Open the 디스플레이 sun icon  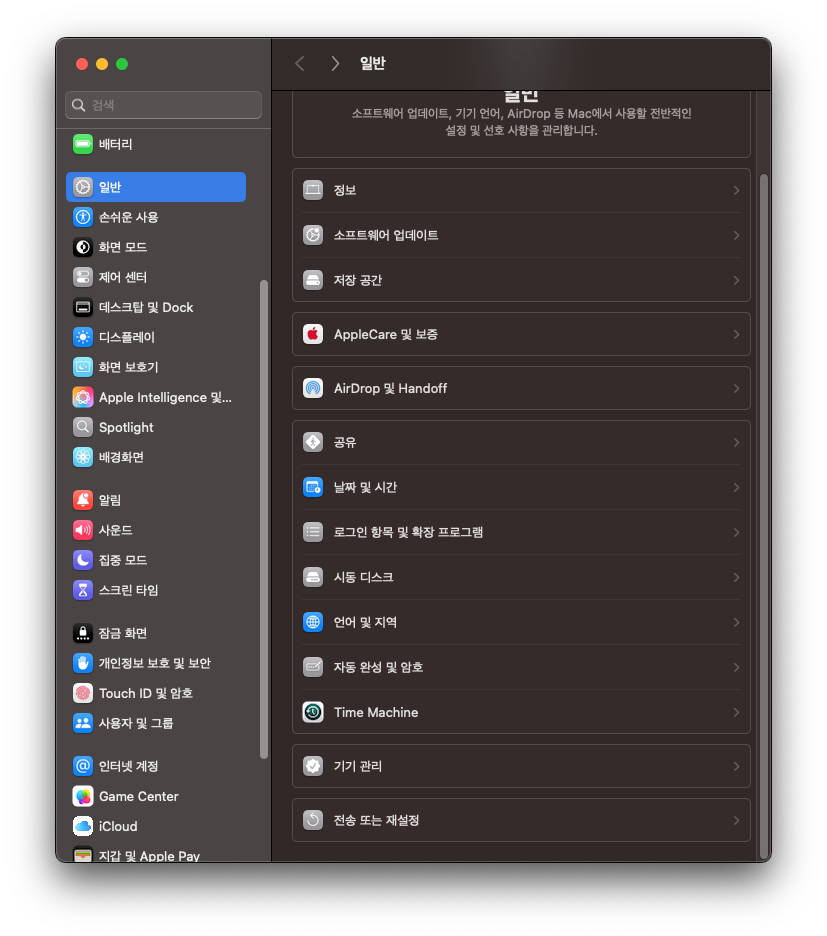point(83,337)
